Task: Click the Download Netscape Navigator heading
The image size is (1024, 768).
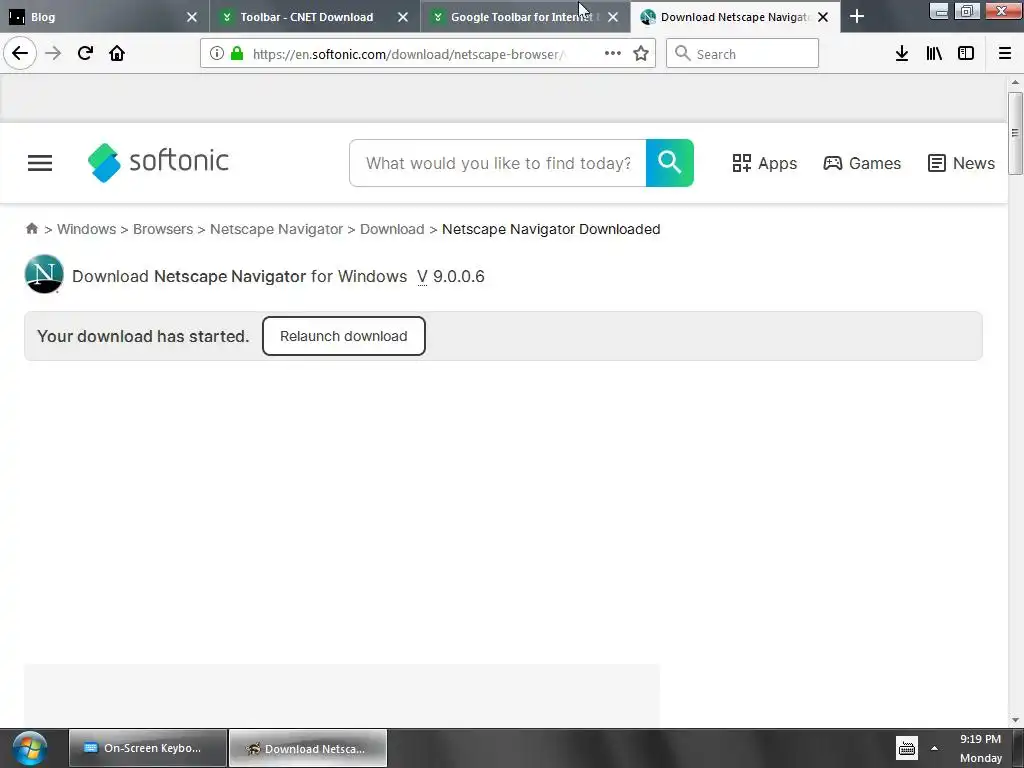Action: [240, 277]
